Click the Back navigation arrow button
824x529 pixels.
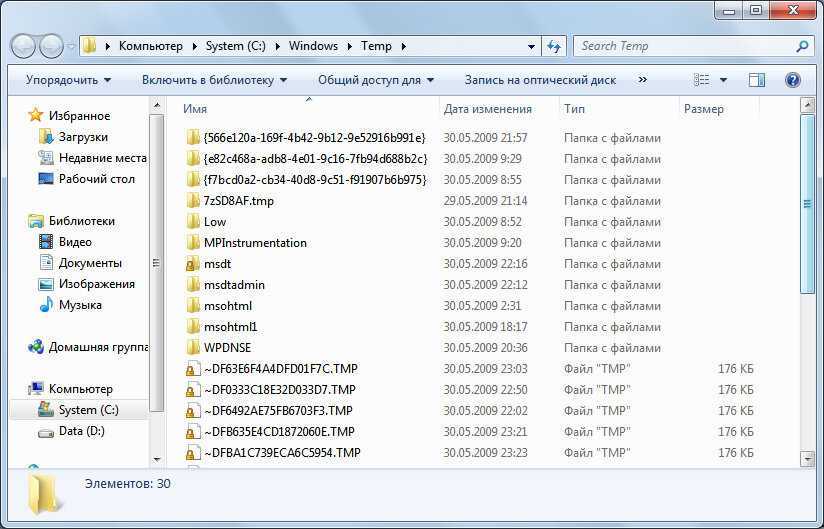pos(23,47)
